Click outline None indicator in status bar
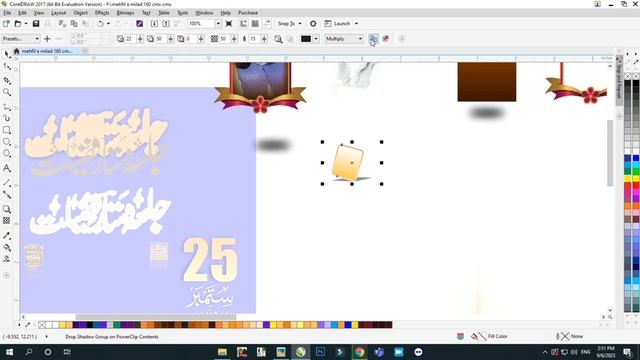640x360 pixels. [x=569, y=336]
